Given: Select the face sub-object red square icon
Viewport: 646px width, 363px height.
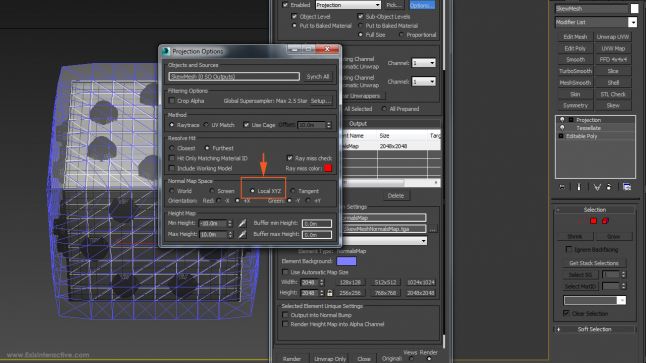Looking at the screenshot, I should click(x=593, y=221).
